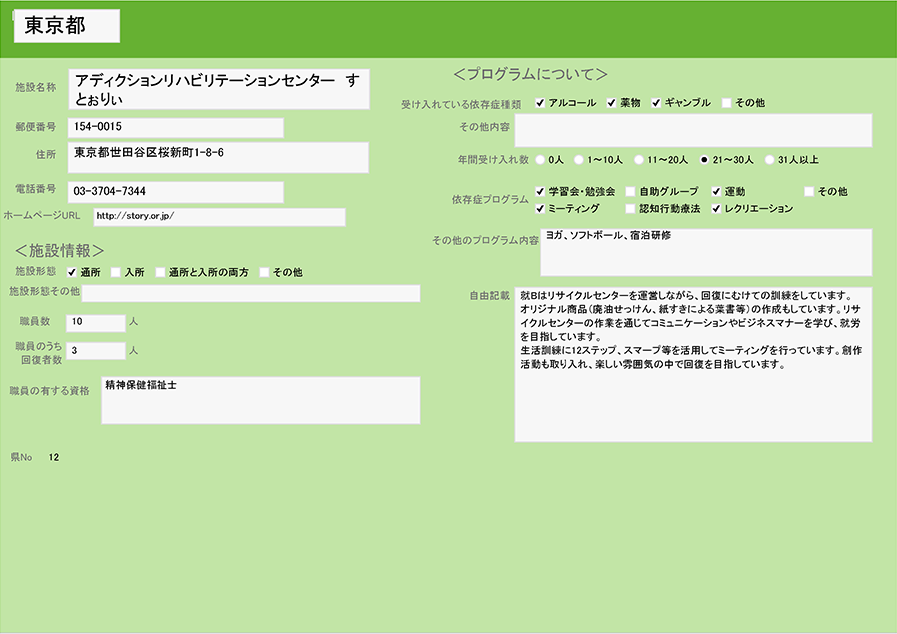Choose 11〜20人 annual intake
The width and height of the screenshot is (897, 634).
point(639,159)
